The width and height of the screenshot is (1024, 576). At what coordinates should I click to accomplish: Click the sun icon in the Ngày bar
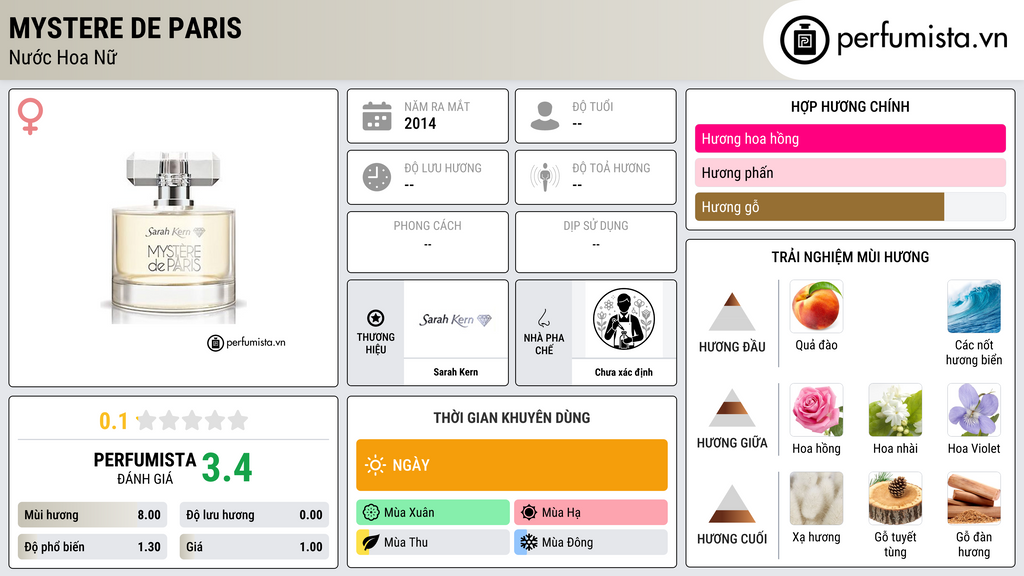coord(376,465)
